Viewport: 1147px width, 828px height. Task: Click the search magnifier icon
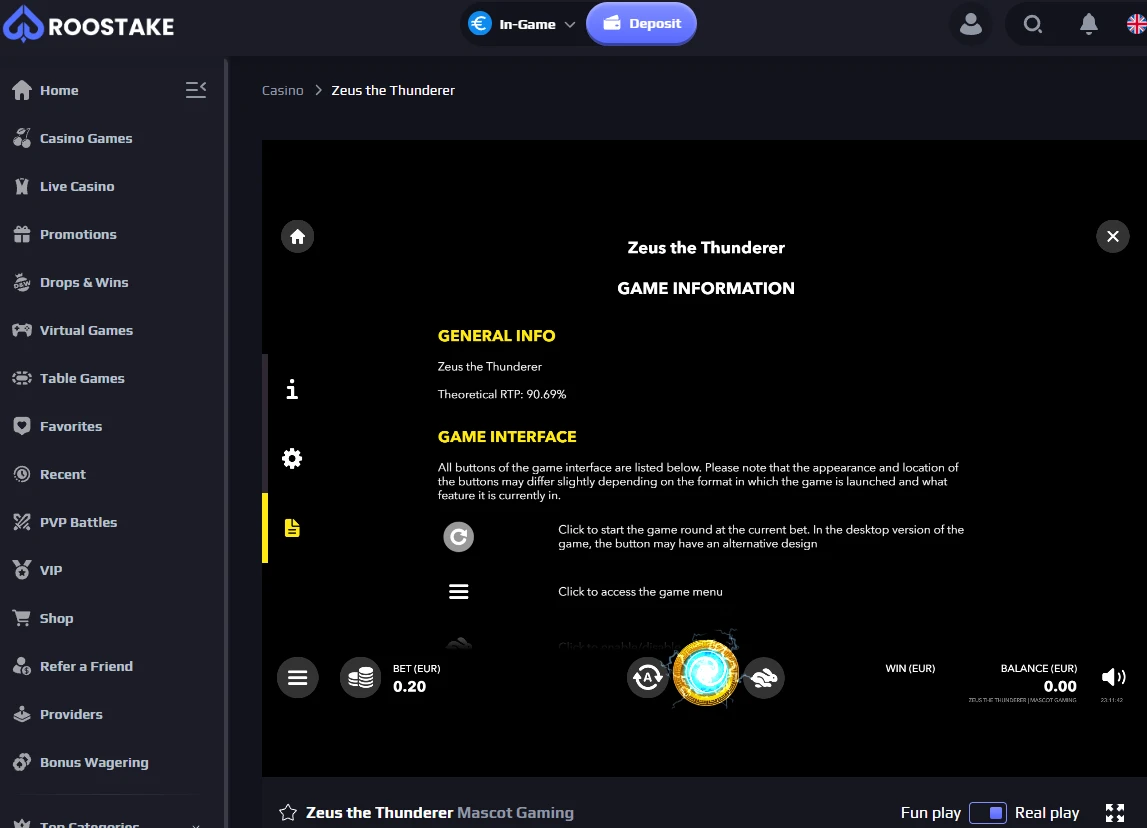(1032, 24)
